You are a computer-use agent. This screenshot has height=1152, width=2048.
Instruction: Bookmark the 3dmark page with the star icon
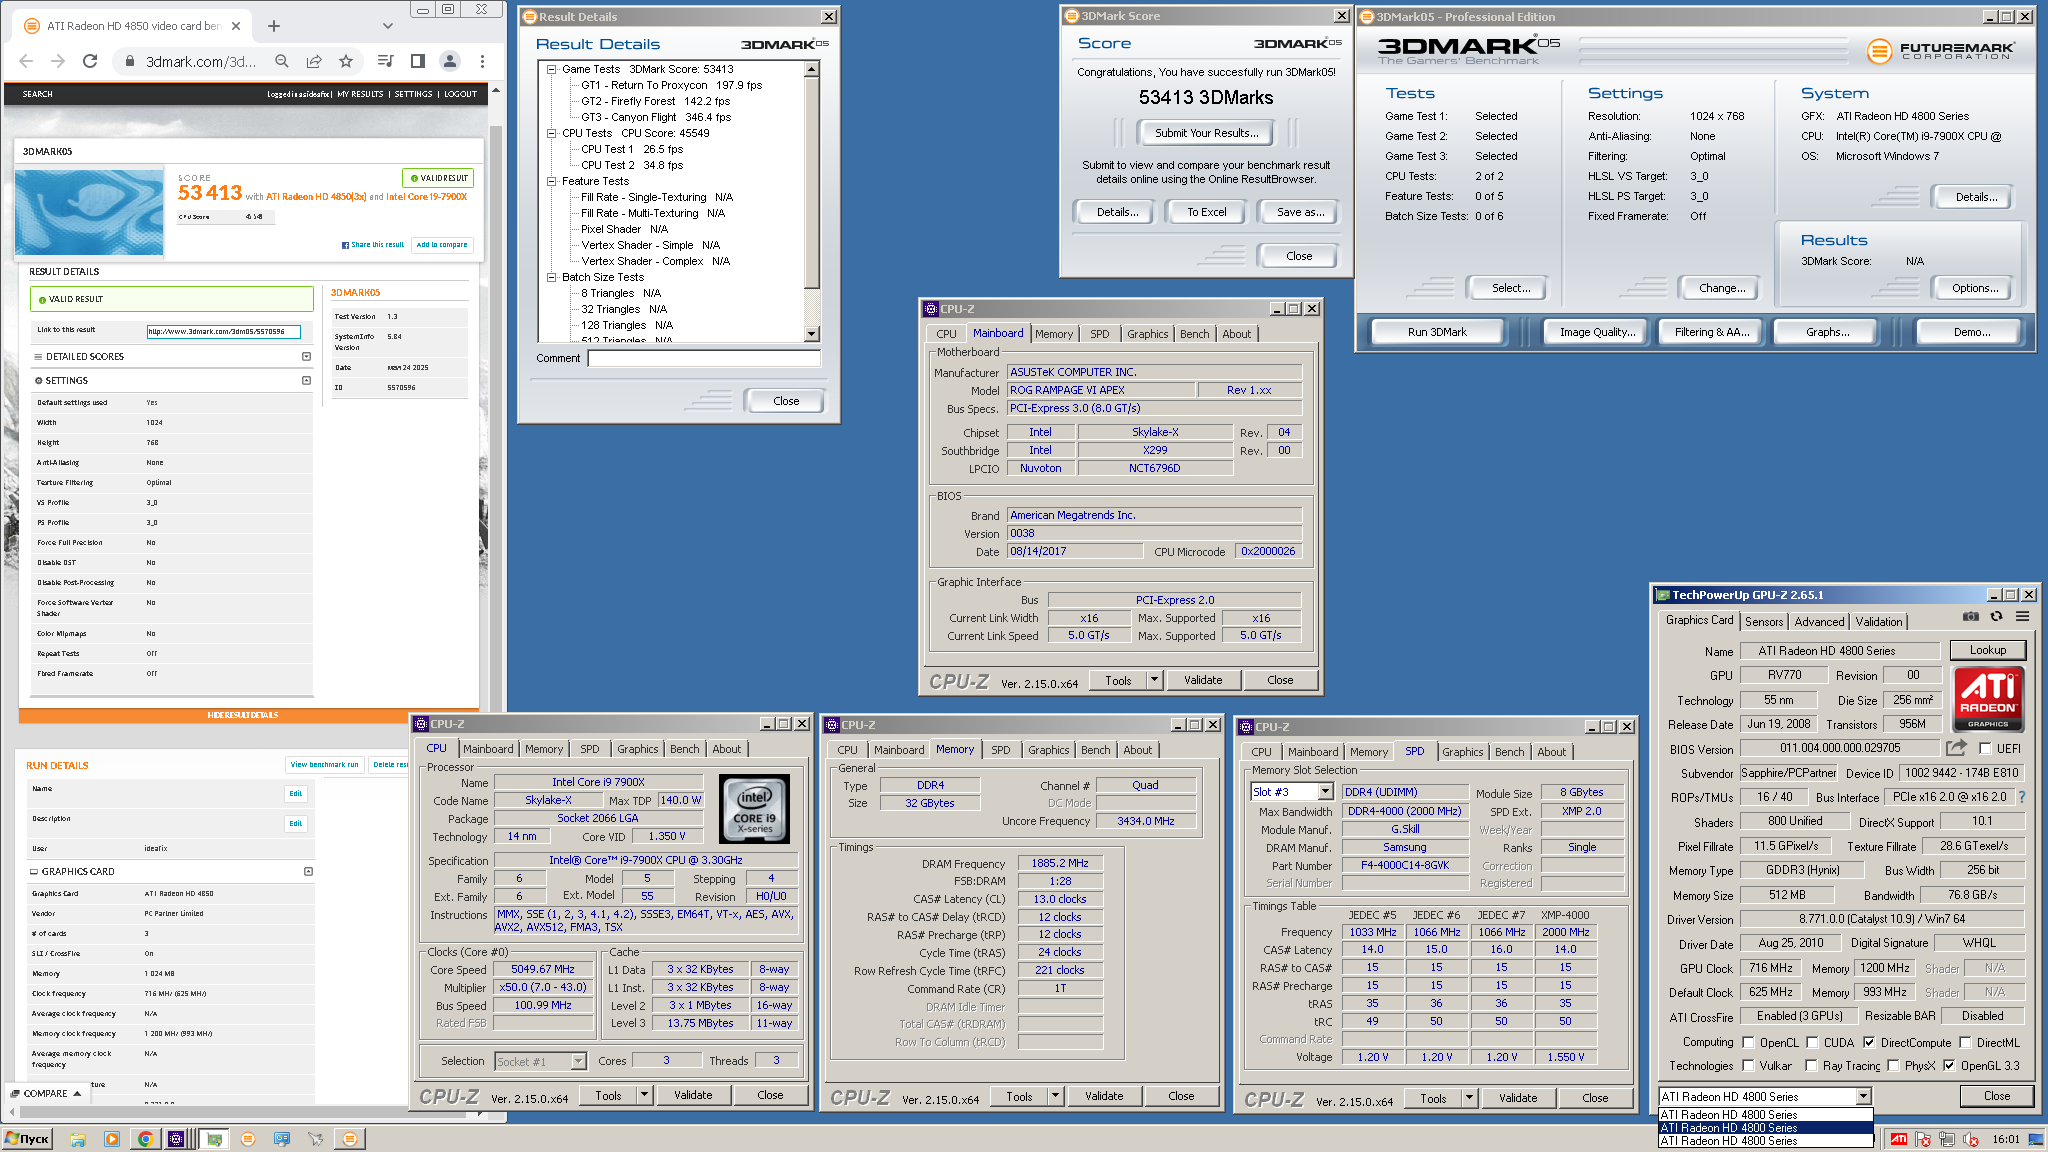[346, 61]
